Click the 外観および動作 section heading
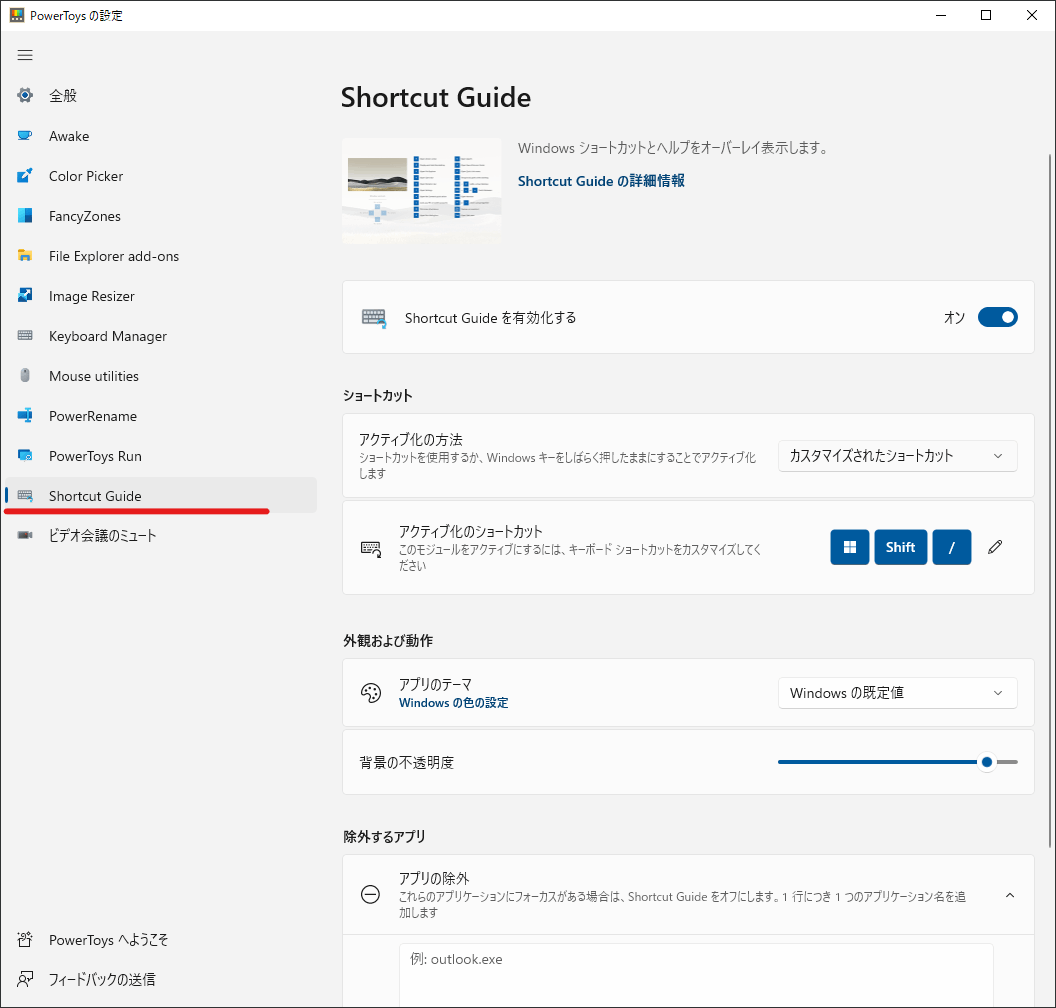Image resolution: width=1056 pixels, height=1008 pixels. pos(388,640)
